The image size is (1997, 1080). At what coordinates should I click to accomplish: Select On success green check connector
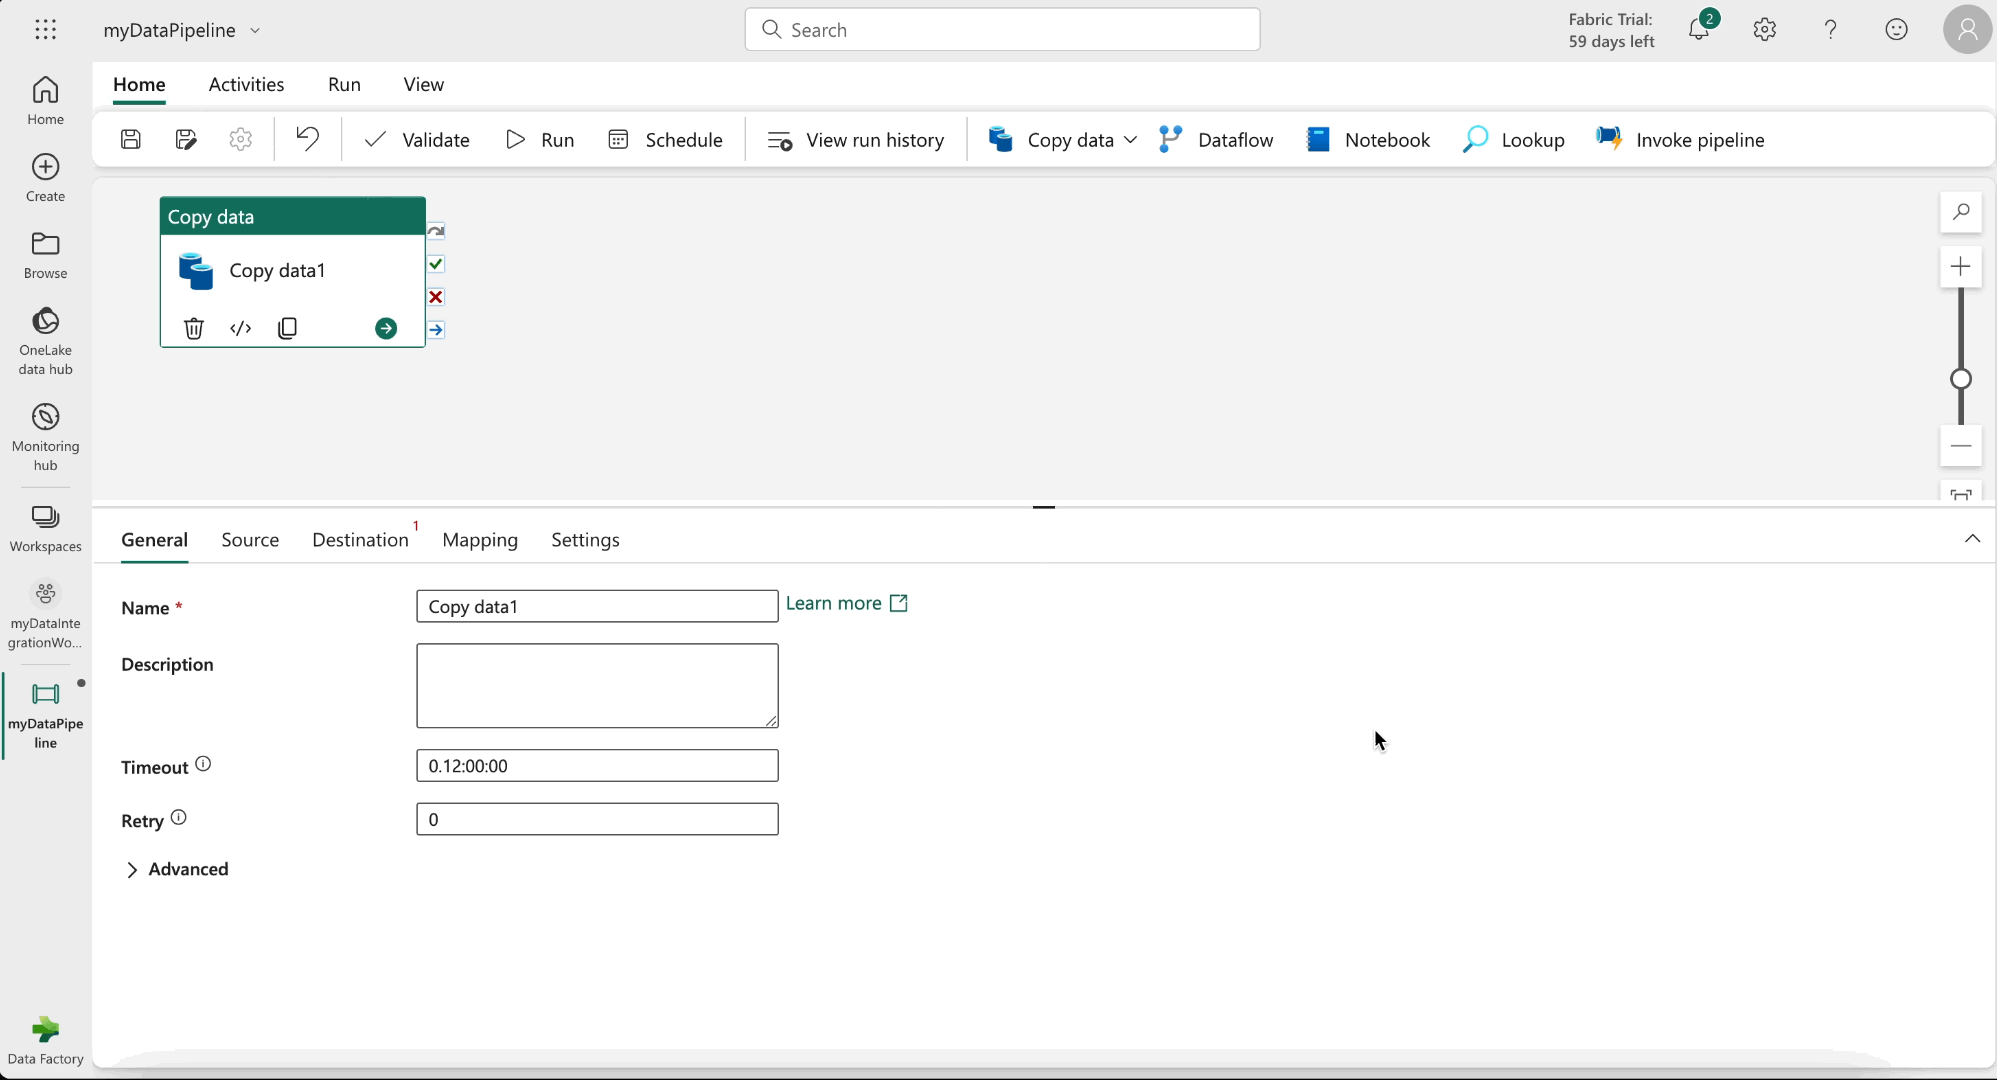coord(436,264)
